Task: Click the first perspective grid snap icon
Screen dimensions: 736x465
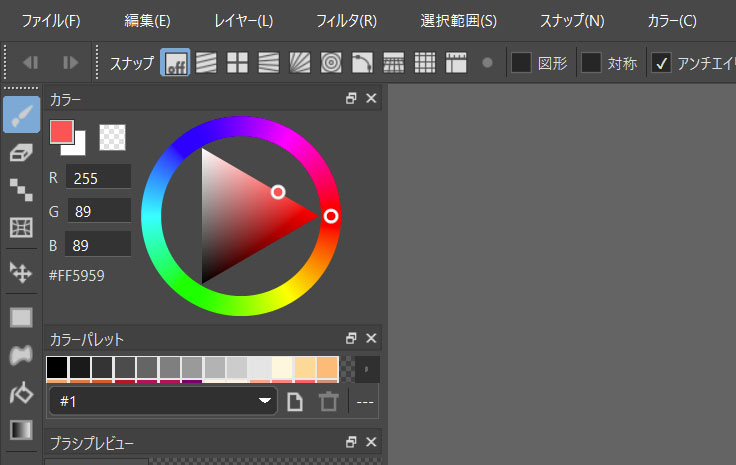Action: pyautogui.click(x=393, y=62)
